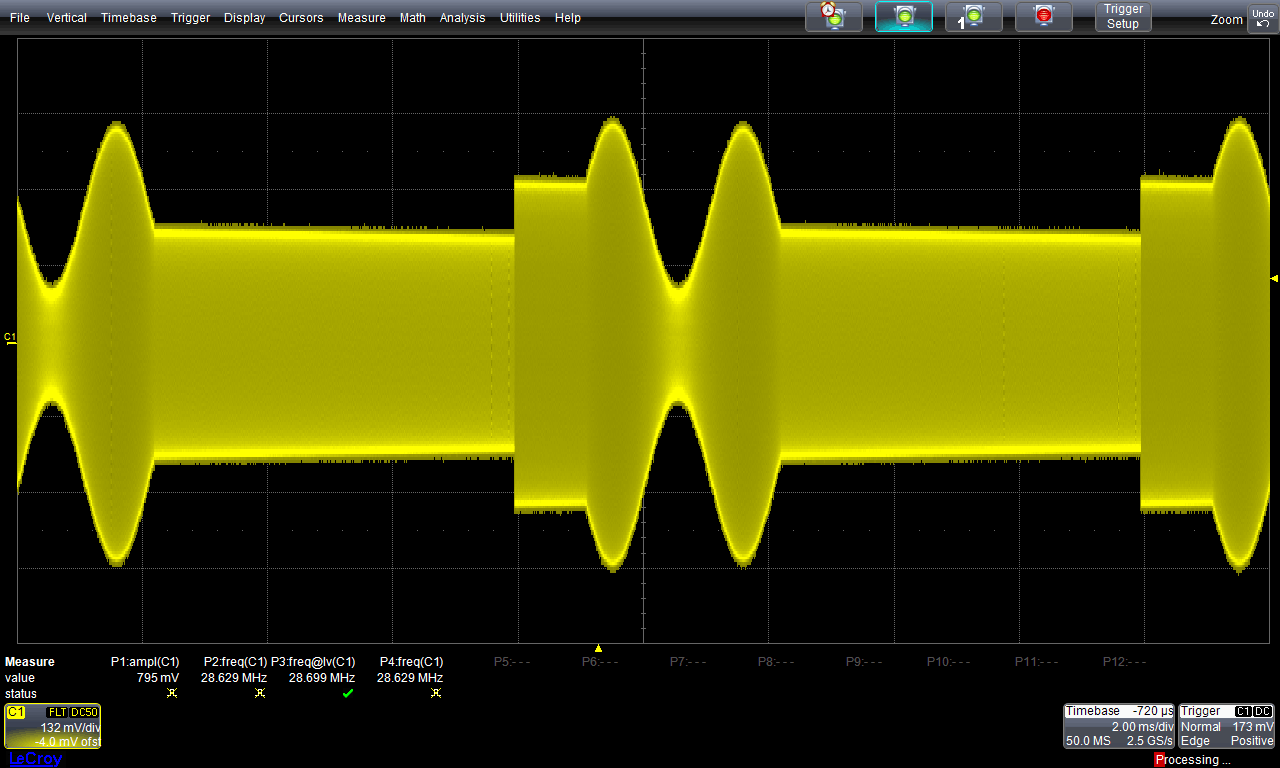Click the green checkmark under P3

(x=347, y=693)
